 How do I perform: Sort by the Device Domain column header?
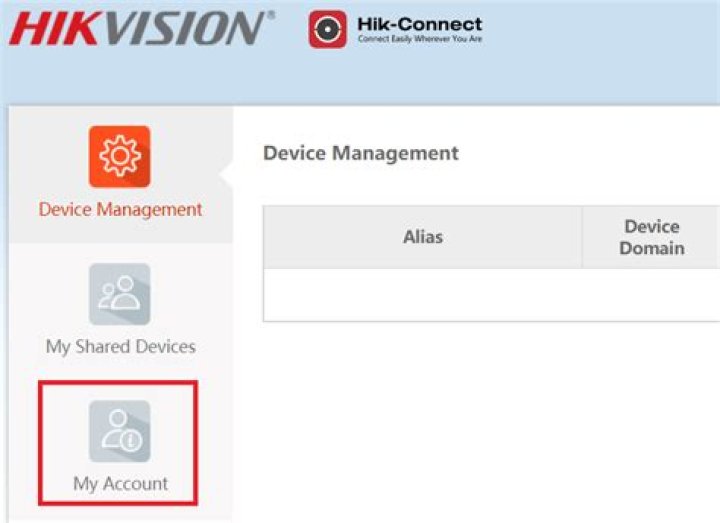(651, 237)
